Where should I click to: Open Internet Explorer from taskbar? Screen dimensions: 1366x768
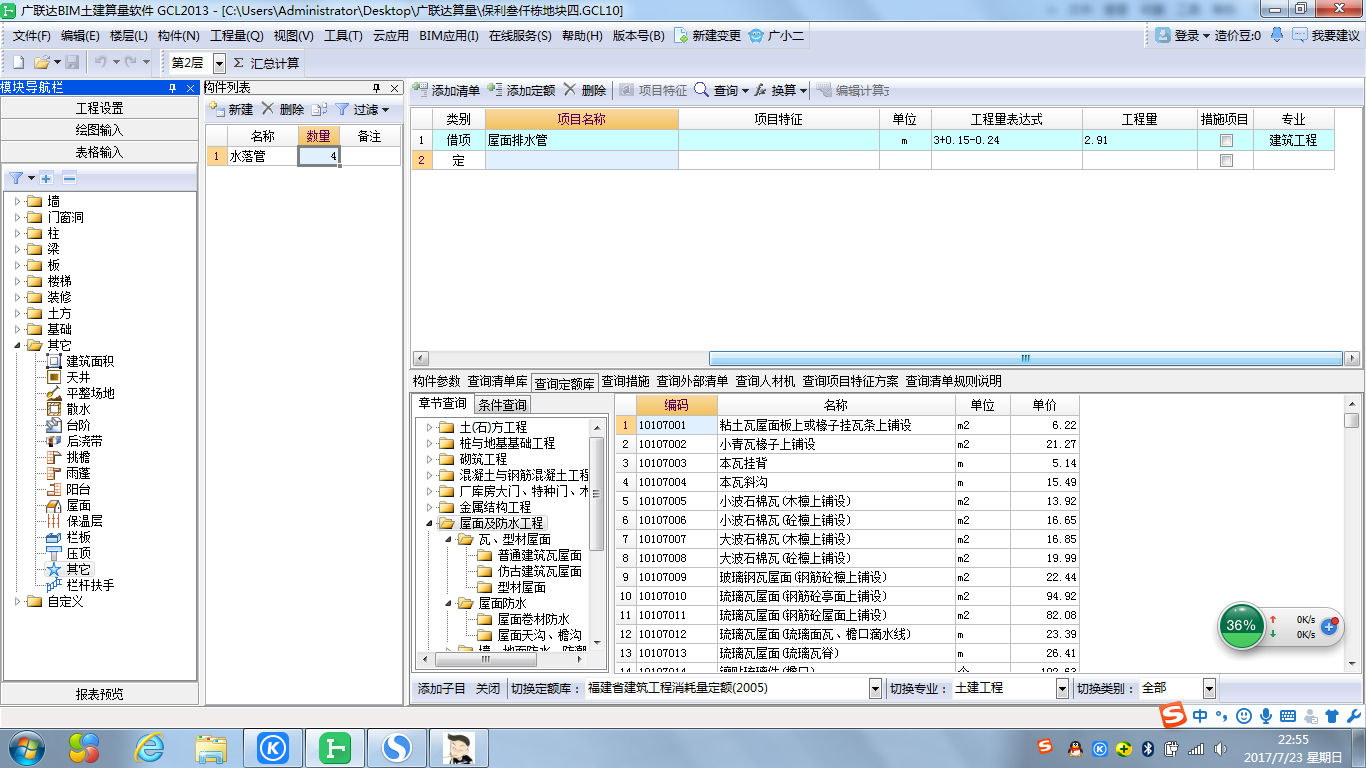(150, 746)
